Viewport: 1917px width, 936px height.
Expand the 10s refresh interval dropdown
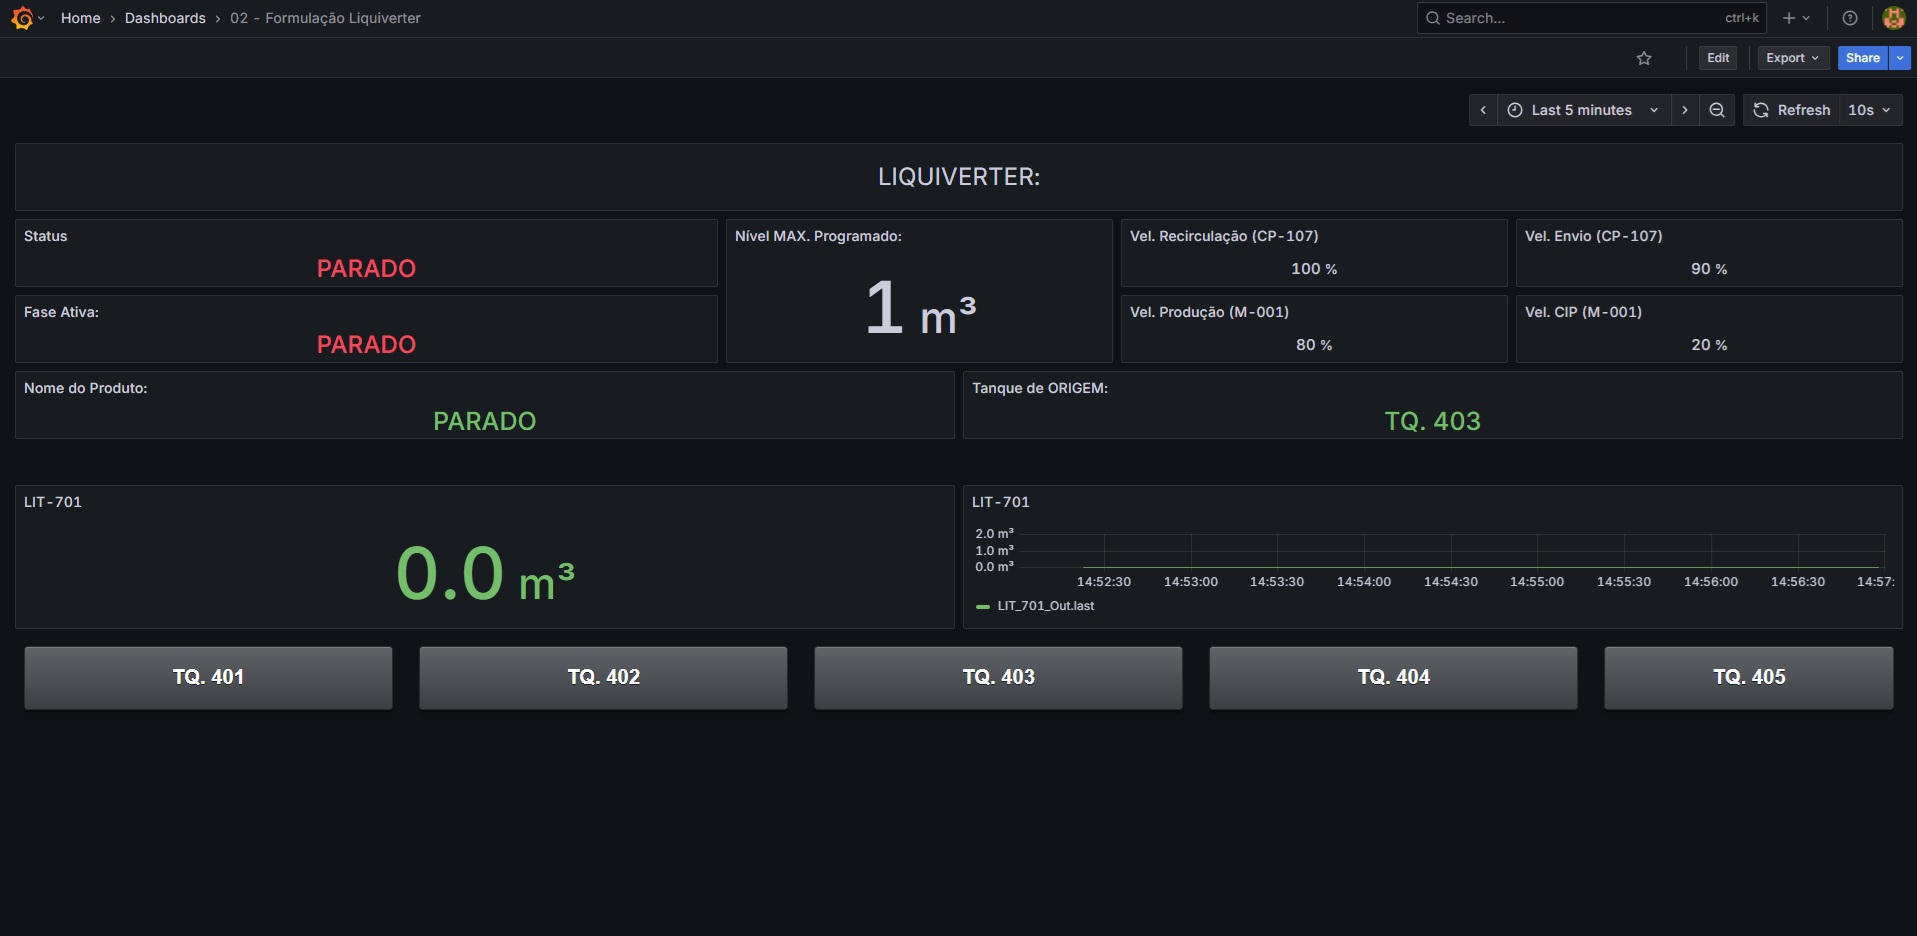click(x=1869, y=110)
